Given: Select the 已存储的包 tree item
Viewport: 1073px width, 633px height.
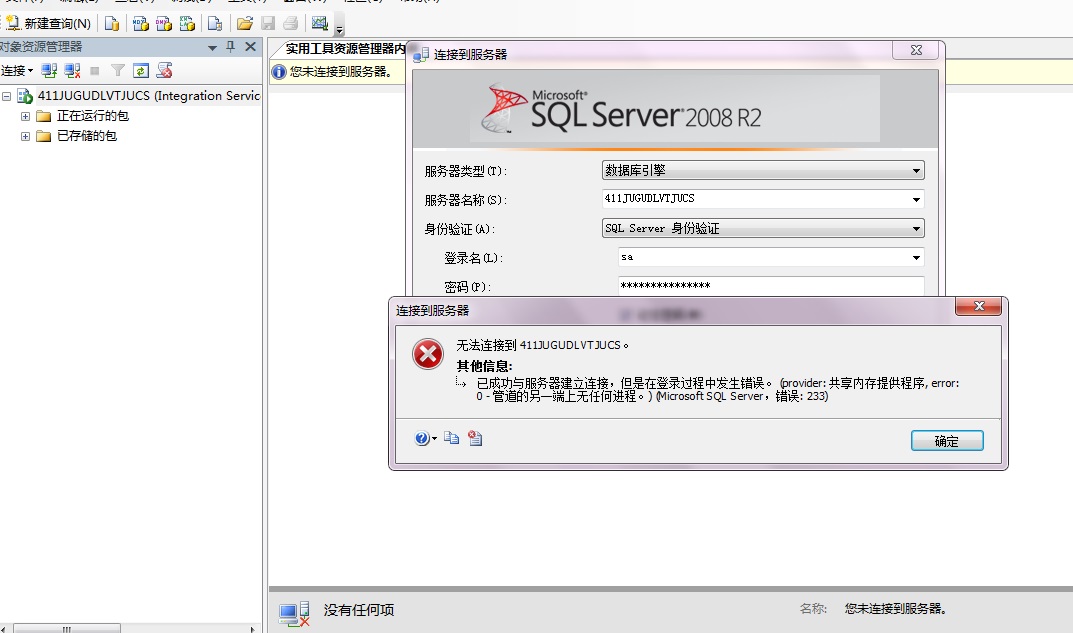Looking at the screenshot, I should coord(86,135).
